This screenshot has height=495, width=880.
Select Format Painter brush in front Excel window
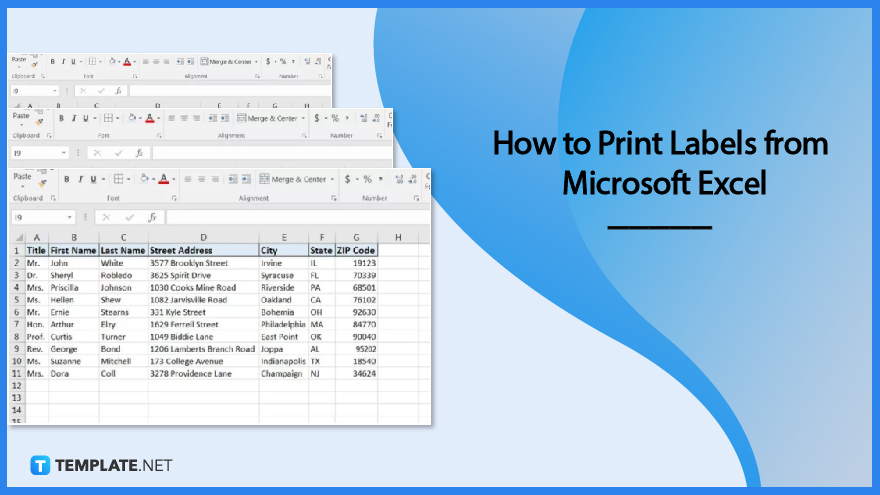pyautogui.click(x=42, y=184)
